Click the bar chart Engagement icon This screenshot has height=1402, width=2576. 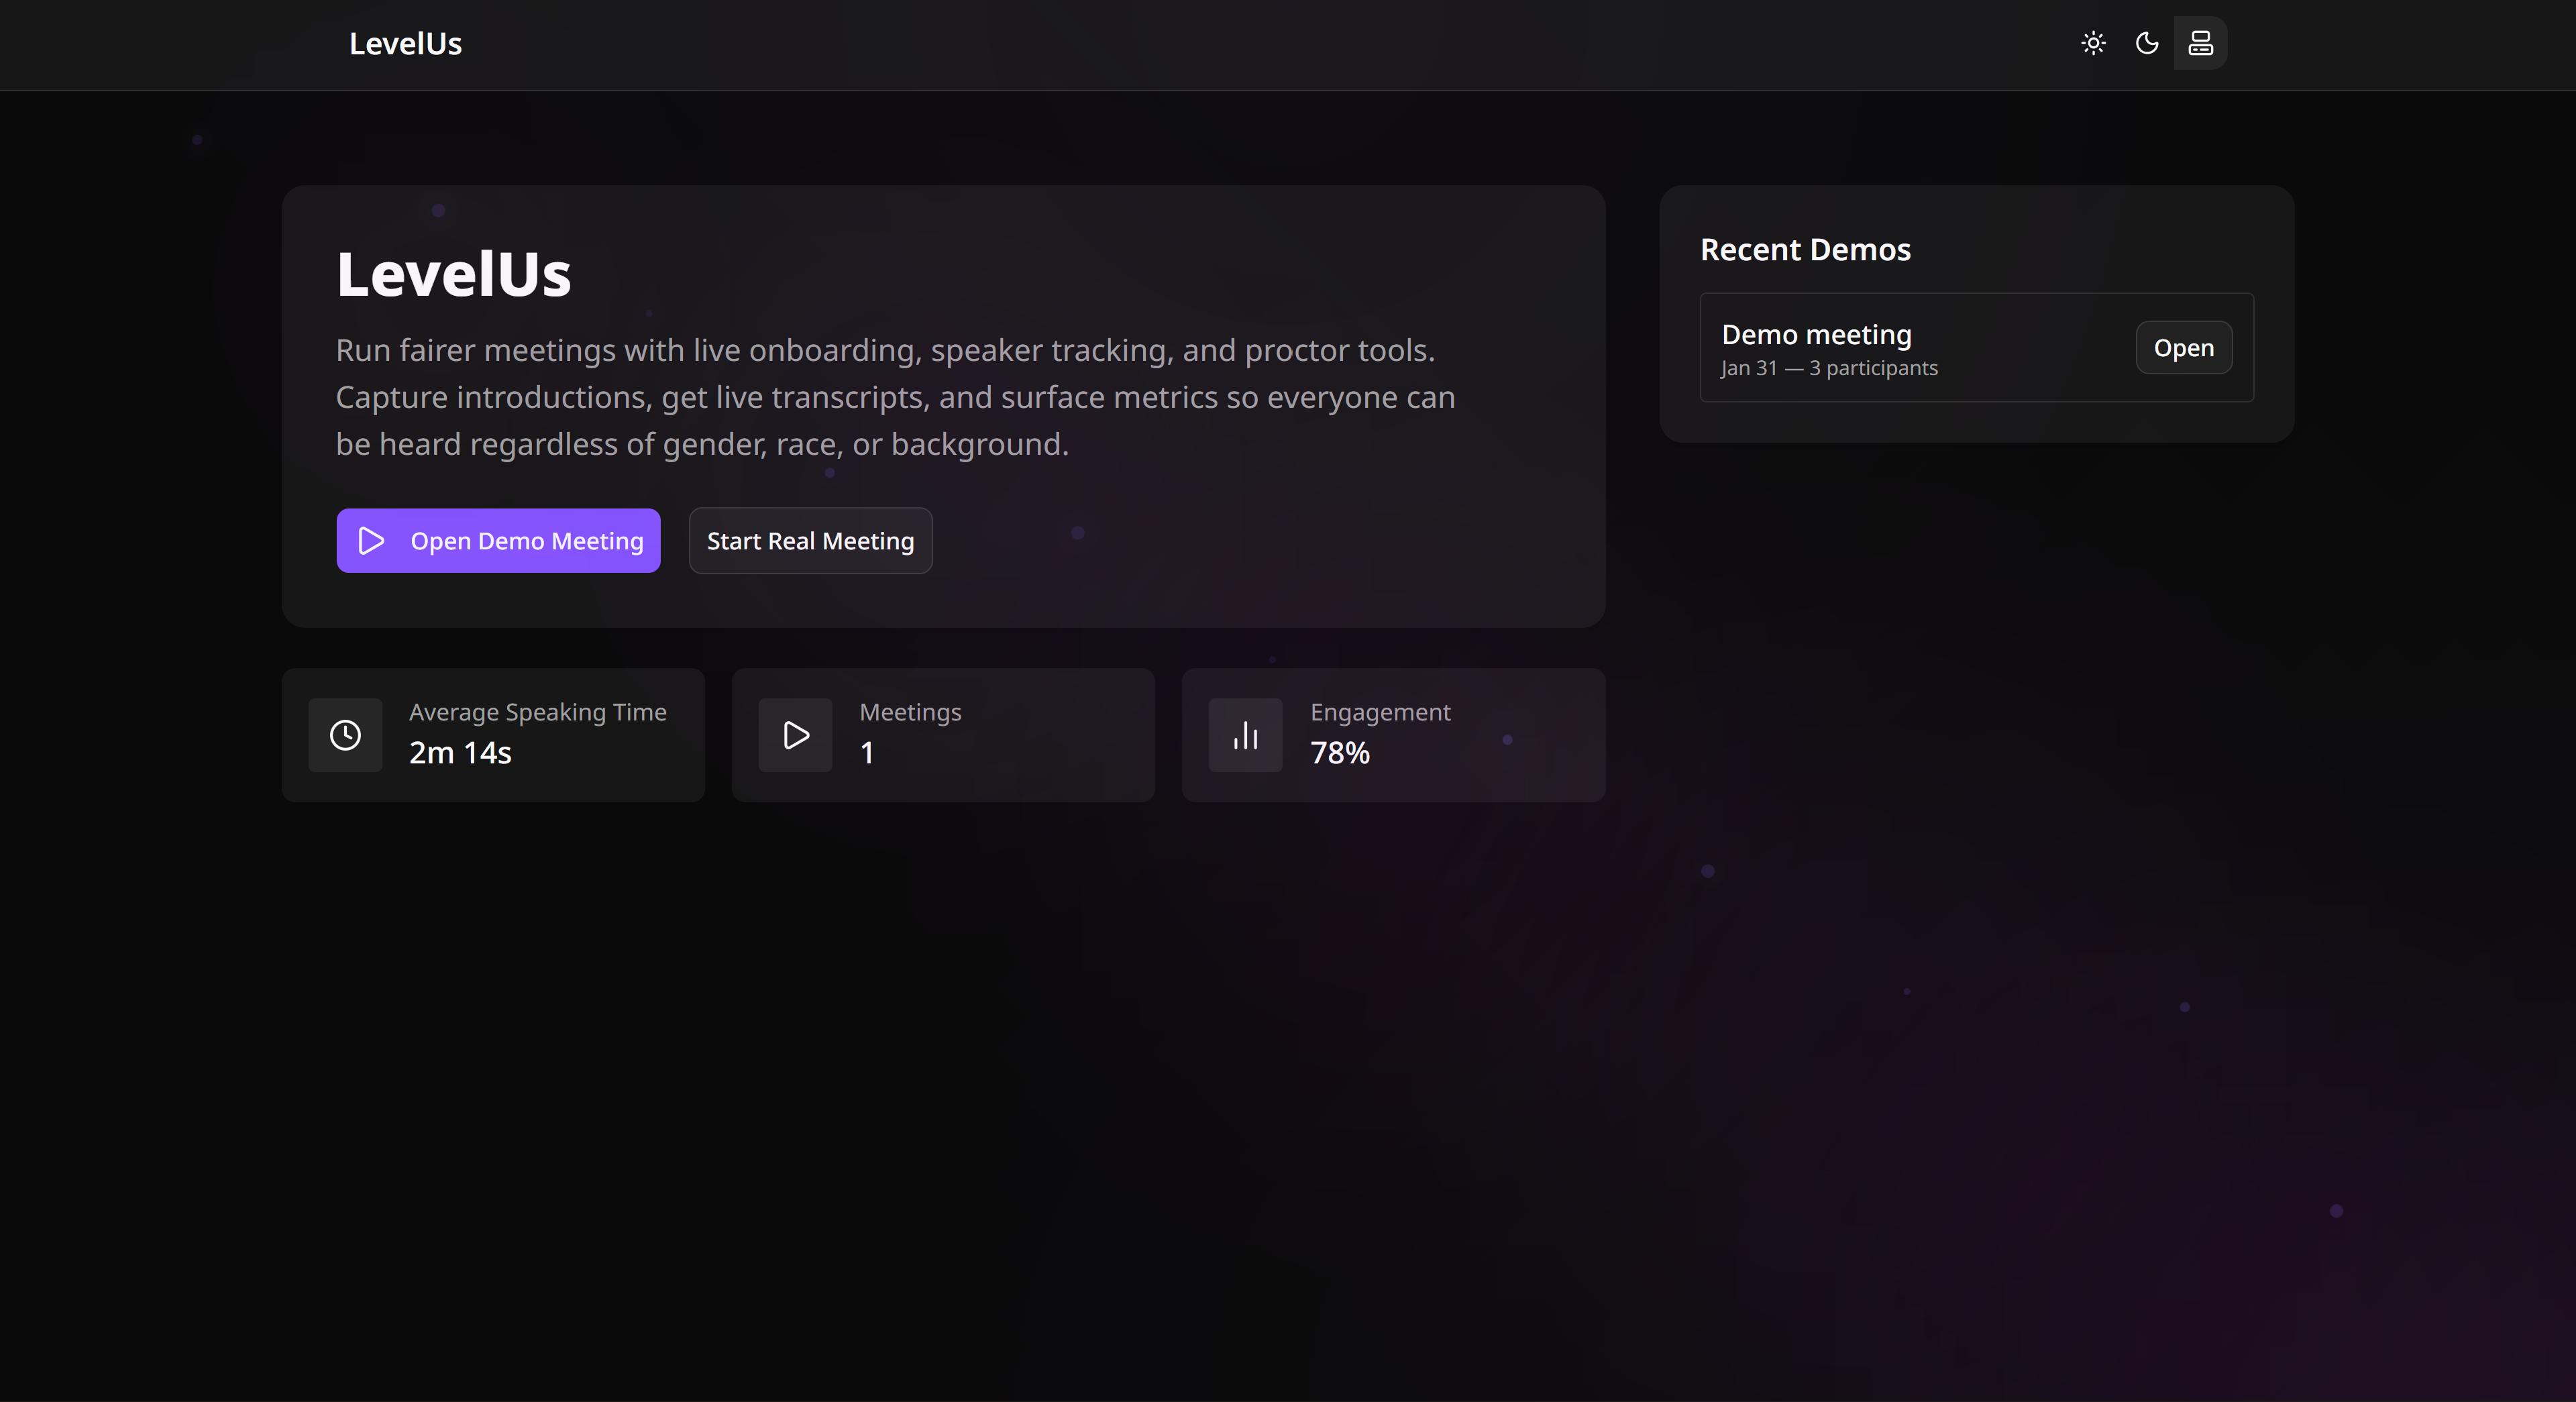(x=1245, y=735)
